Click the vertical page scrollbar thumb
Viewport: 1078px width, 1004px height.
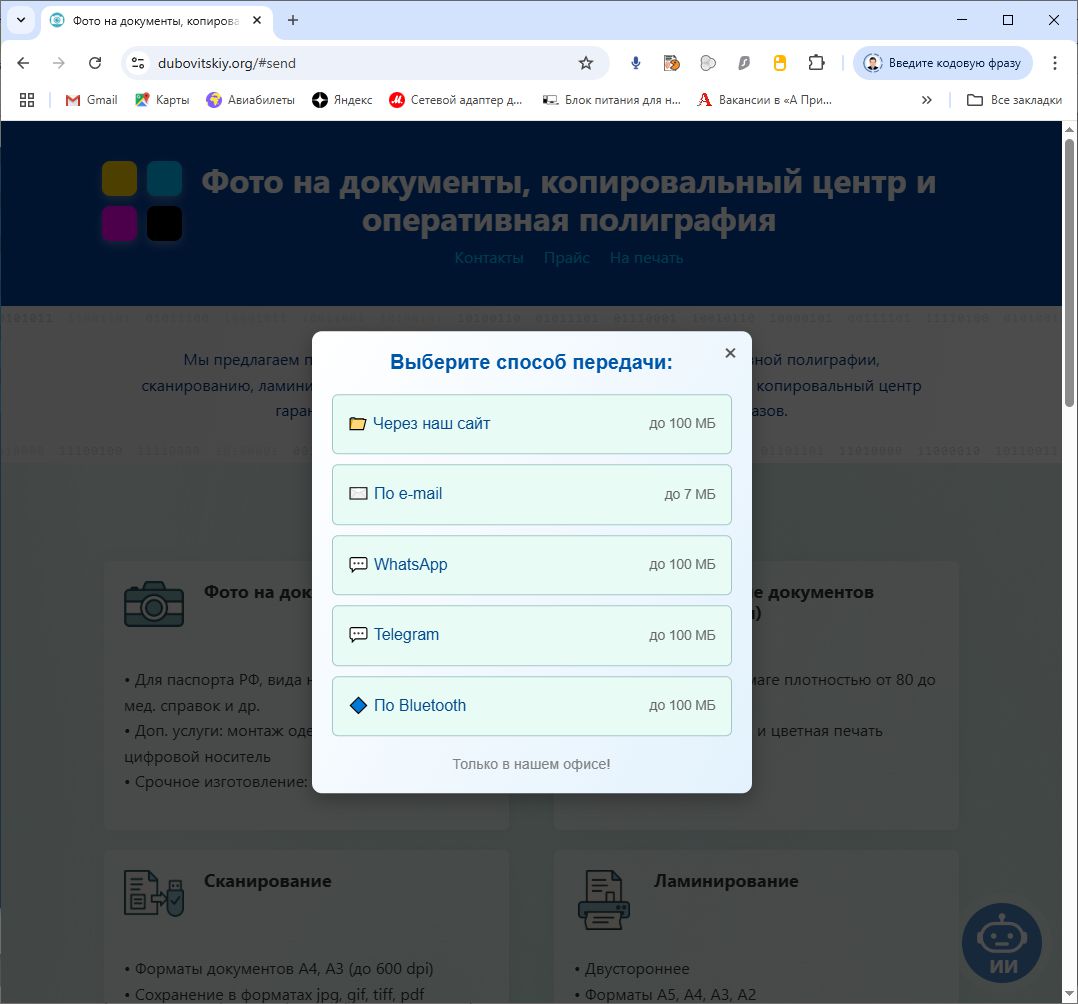[1069, 272]
